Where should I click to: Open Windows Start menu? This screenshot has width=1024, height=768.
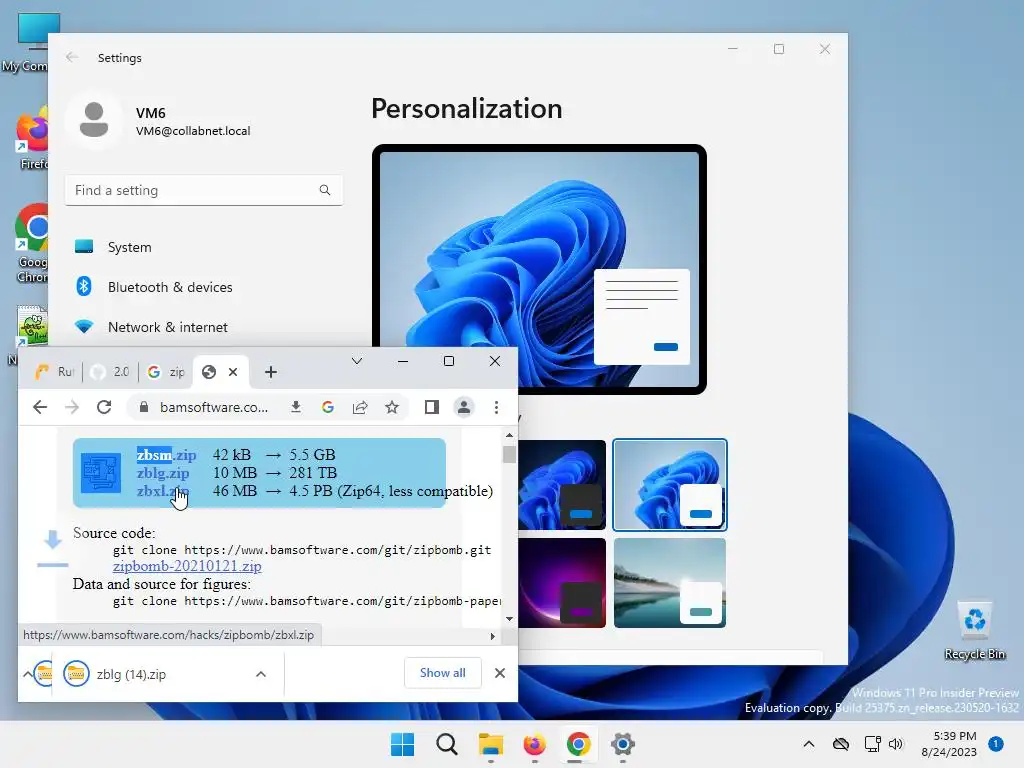click(402, 744)
